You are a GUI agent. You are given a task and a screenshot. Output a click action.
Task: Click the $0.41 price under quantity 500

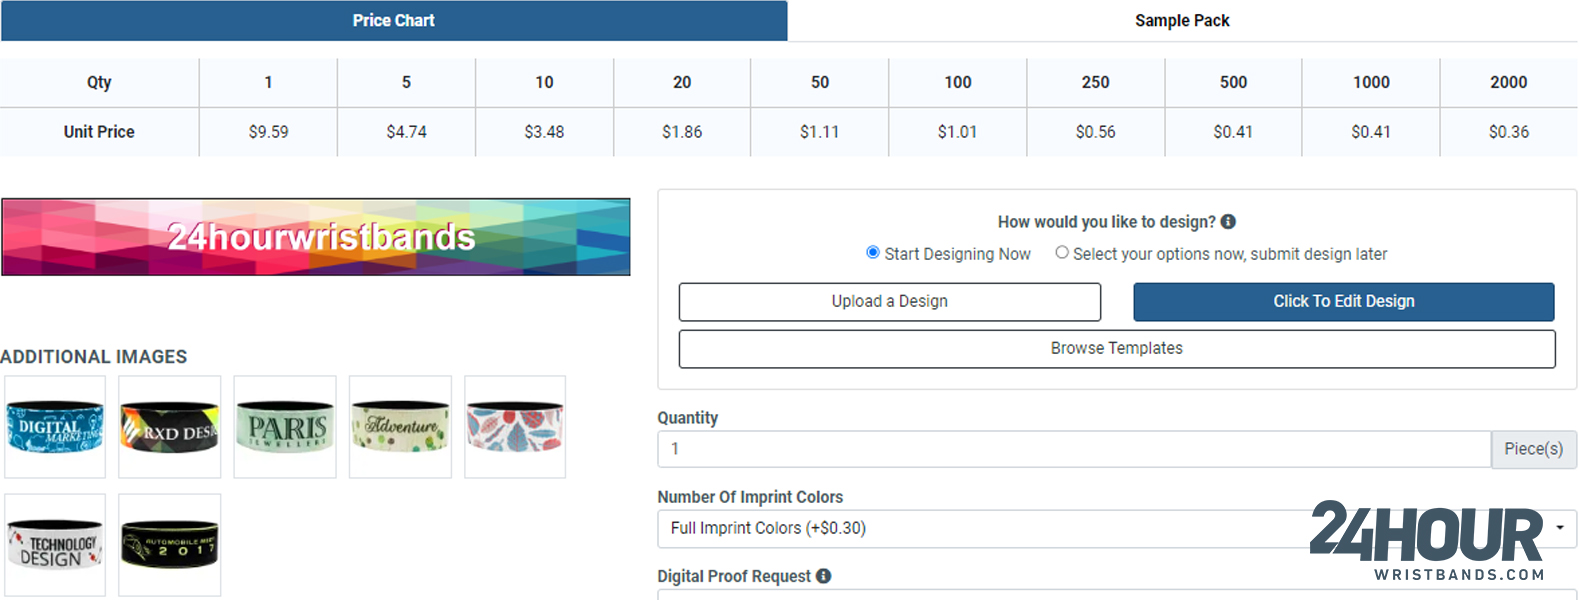click(x=1234, y=132)
